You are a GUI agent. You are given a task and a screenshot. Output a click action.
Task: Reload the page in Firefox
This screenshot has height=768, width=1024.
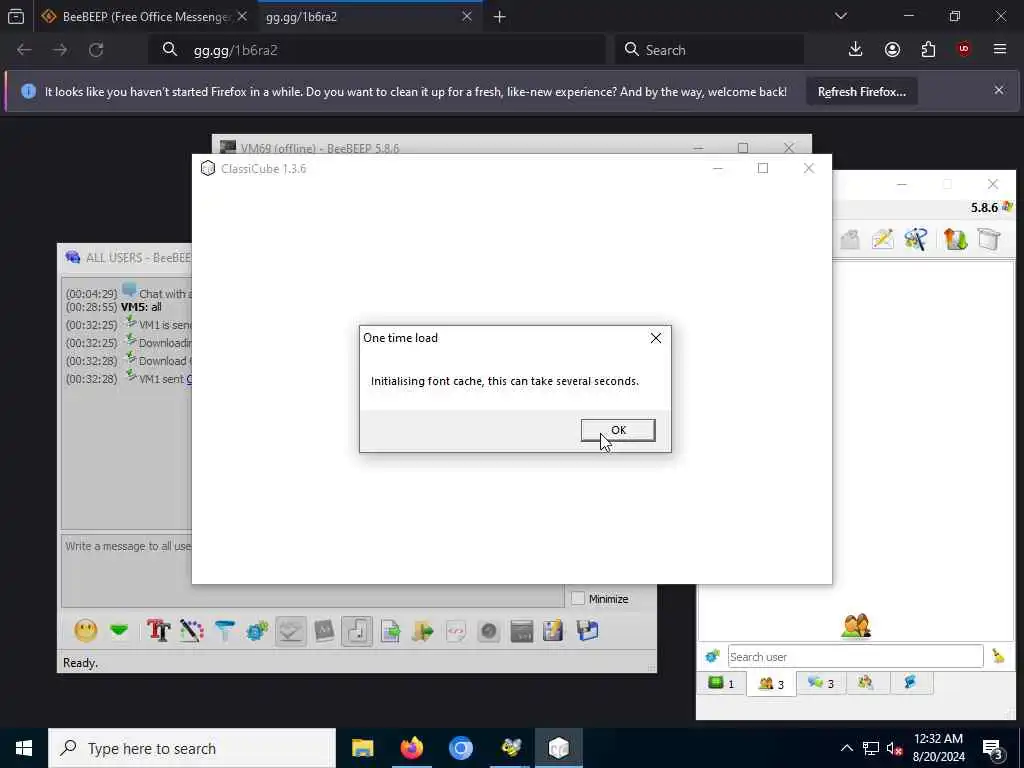pos(96,50)
